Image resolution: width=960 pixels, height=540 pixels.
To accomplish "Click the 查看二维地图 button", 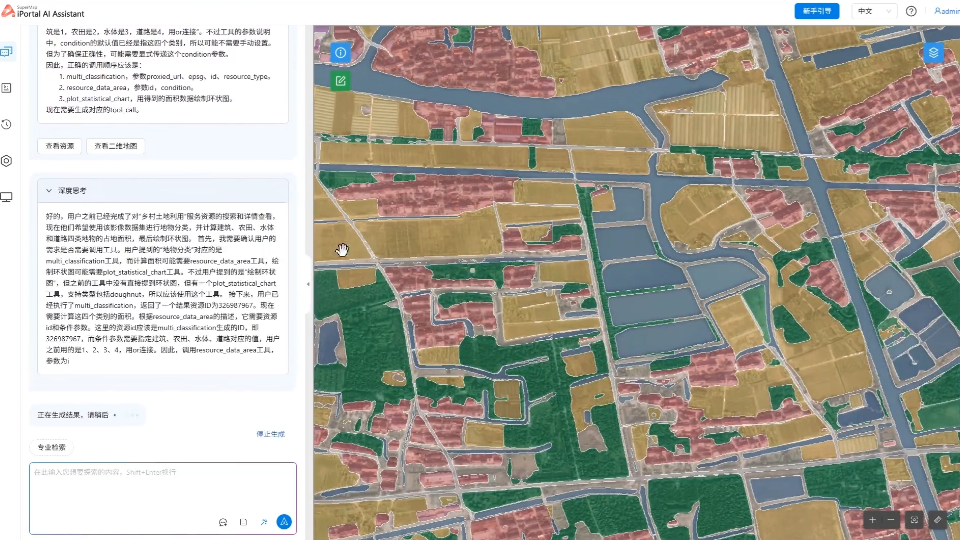I will click(x=116, y=146).
